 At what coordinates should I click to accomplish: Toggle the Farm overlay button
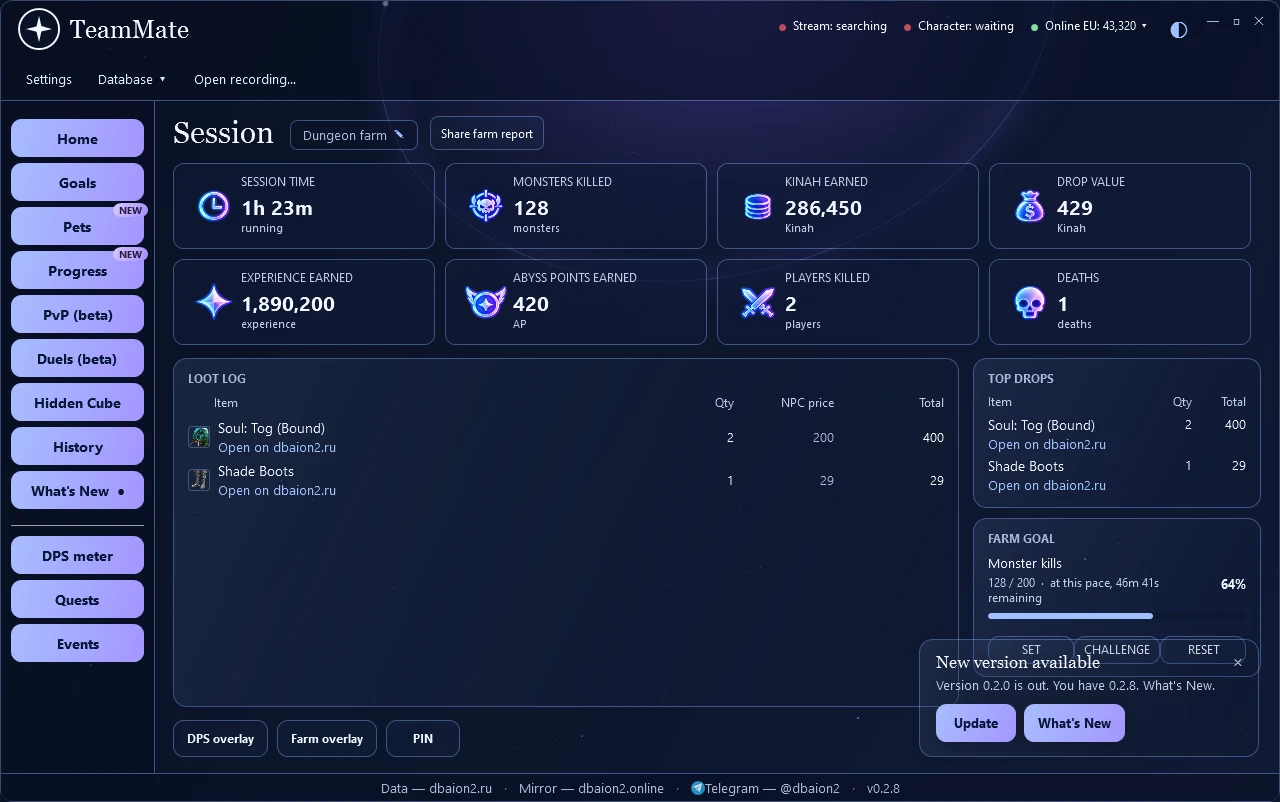pyautogui.click(x=327, y=739)
